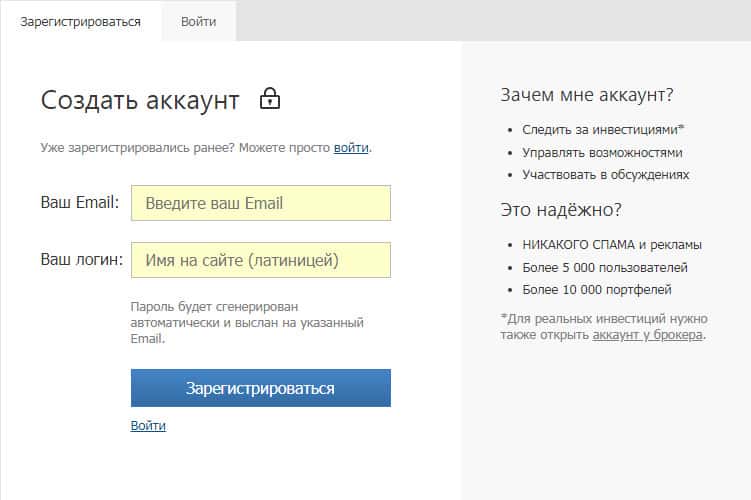This screenshot has height=500, width=751.
Task: Click the Следить за инвестициями* item
Action: tap(603, 129)
